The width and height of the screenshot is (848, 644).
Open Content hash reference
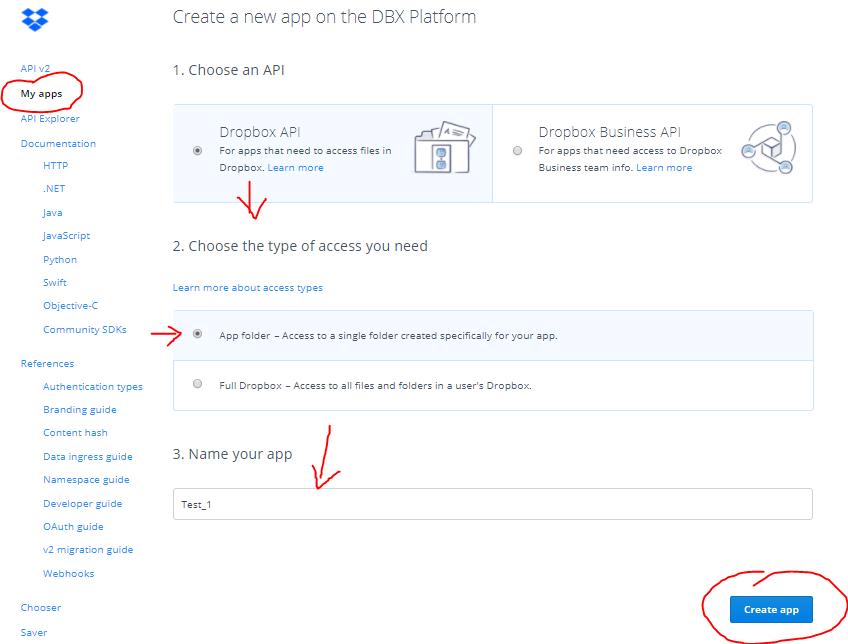click(x=75, y=433)
